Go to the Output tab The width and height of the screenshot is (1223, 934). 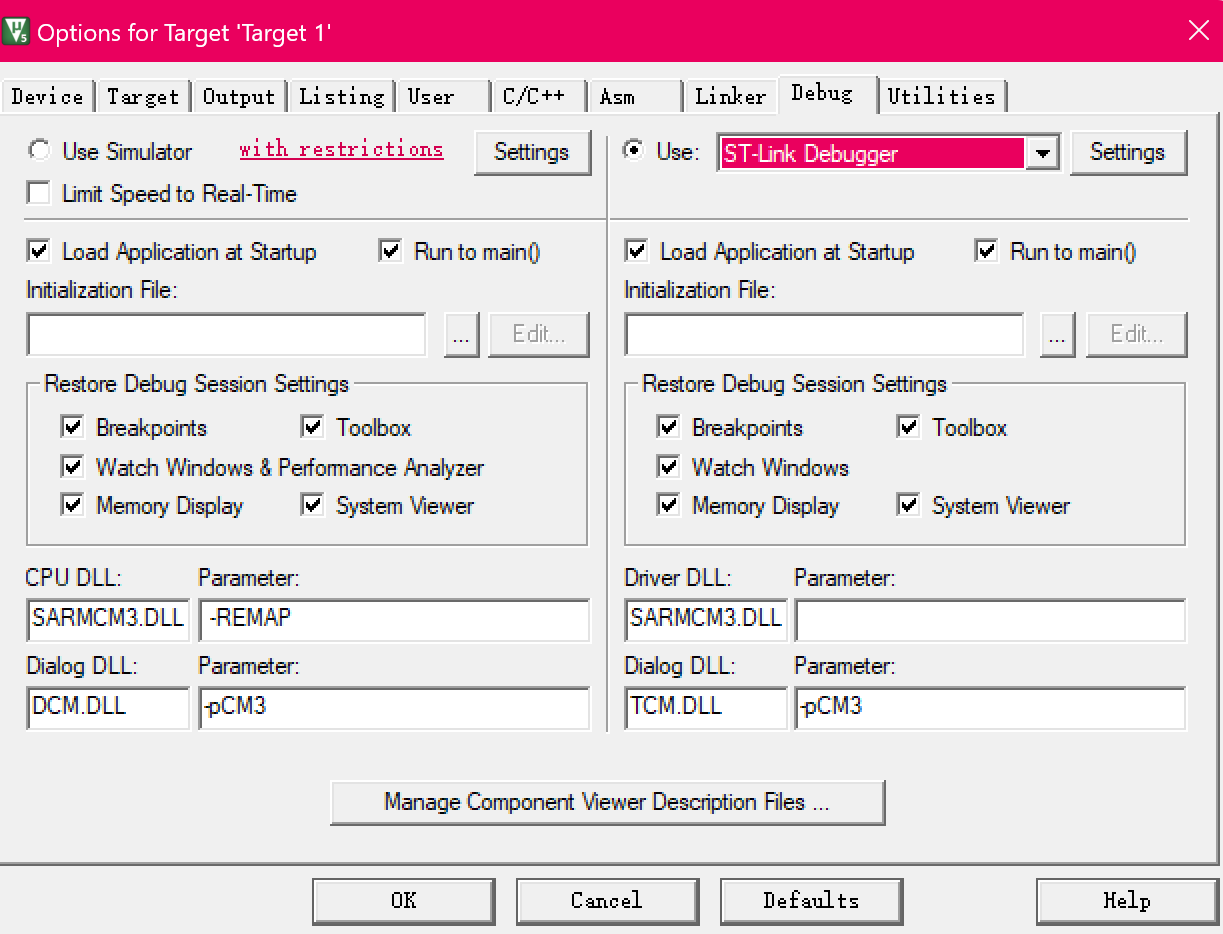point(239,96)
